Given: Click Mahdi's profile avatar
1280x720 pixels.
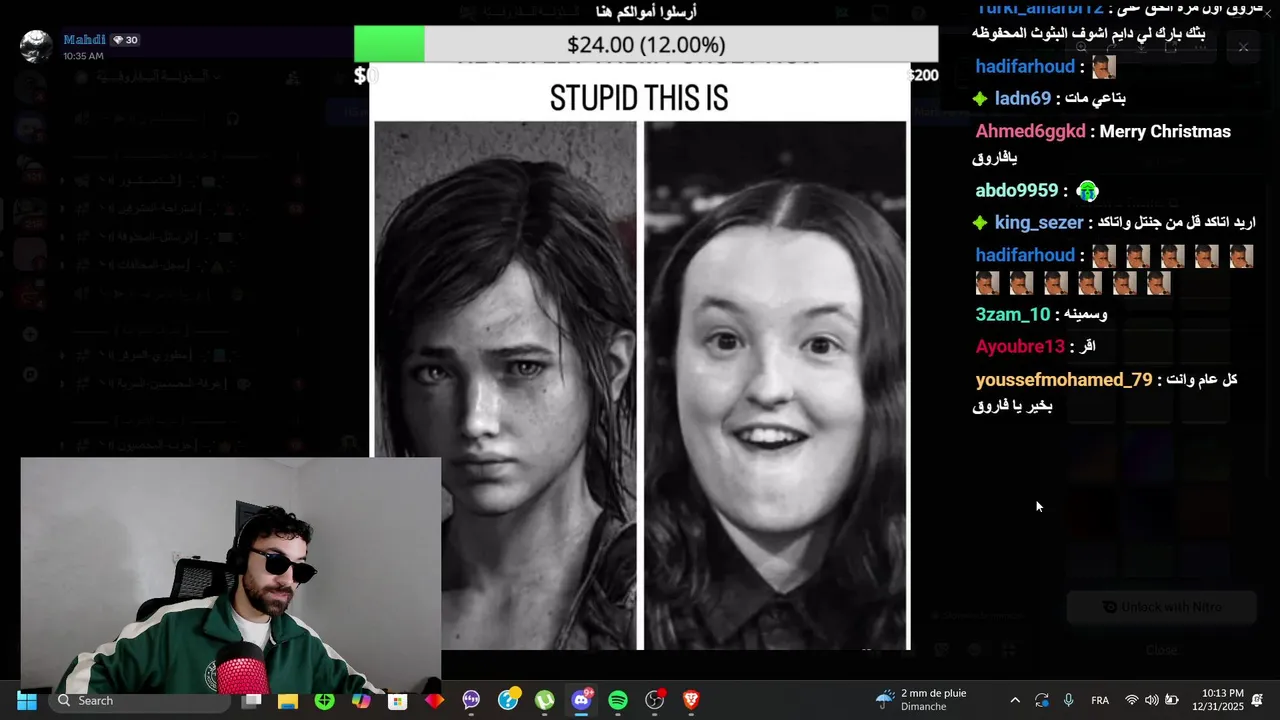Looking at the screenshot, I should tap(36, 46).
